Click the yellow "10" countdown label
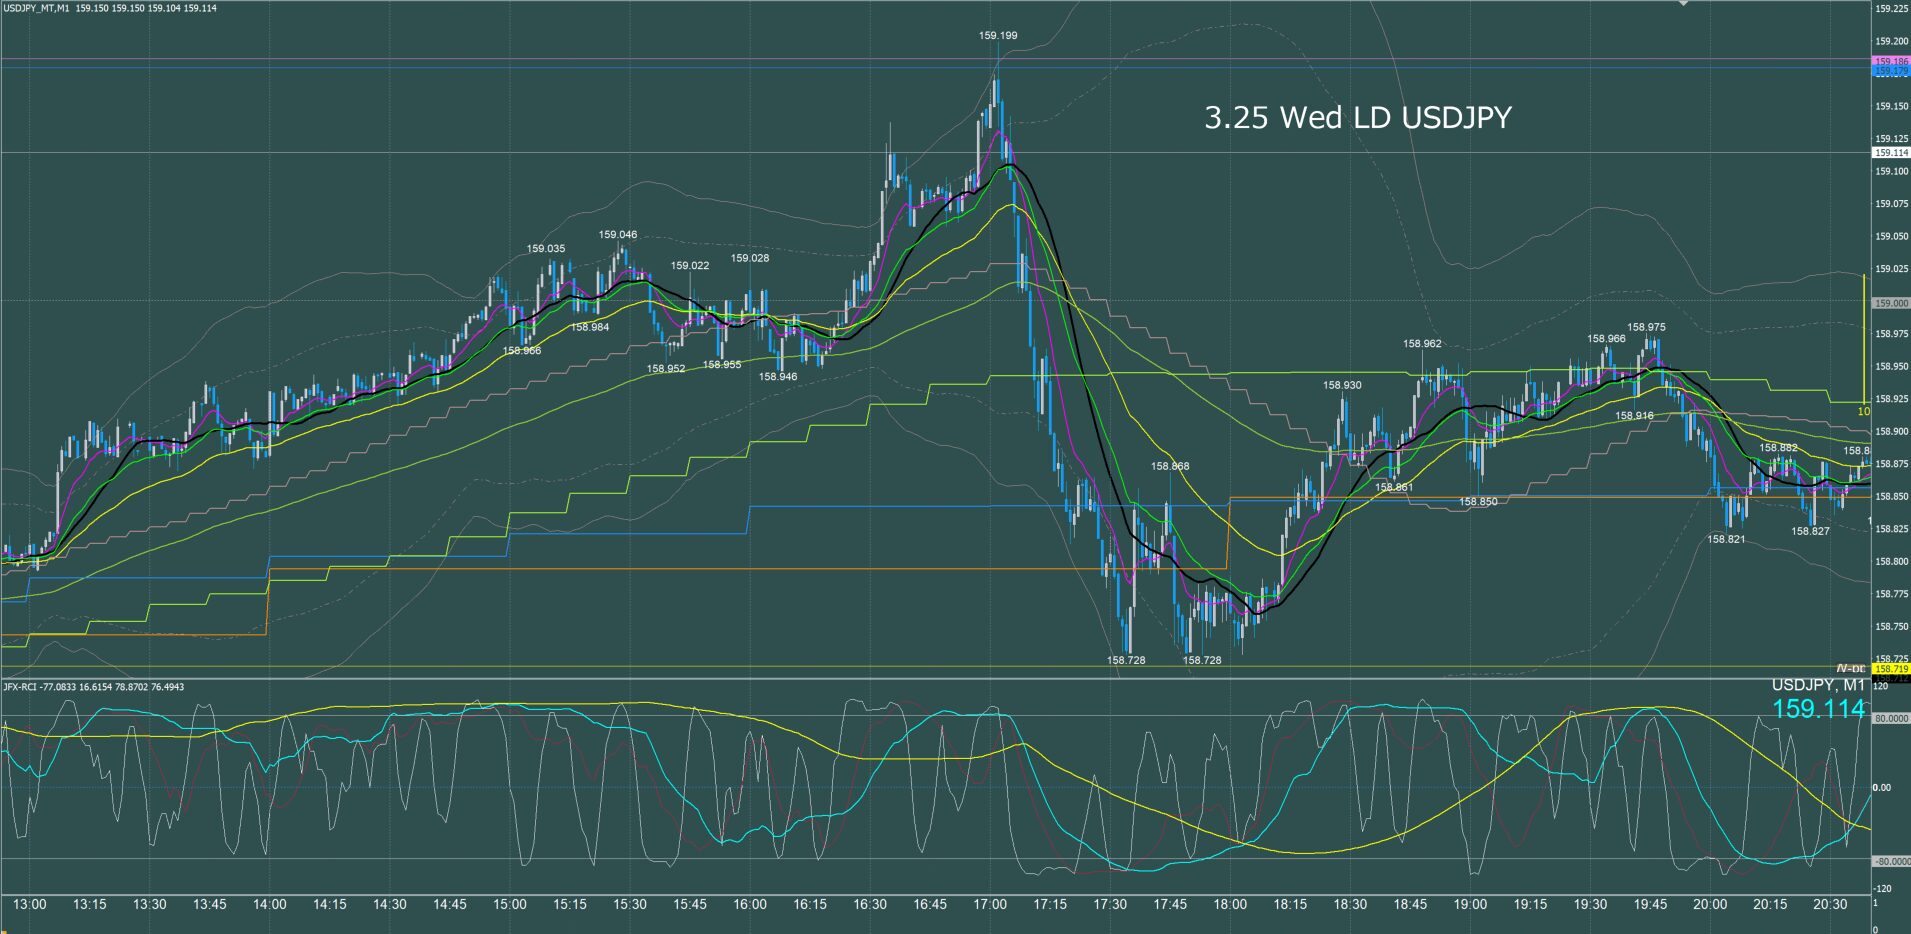The height and width of the screenshot is (934, 1911). click(1864, 411)
